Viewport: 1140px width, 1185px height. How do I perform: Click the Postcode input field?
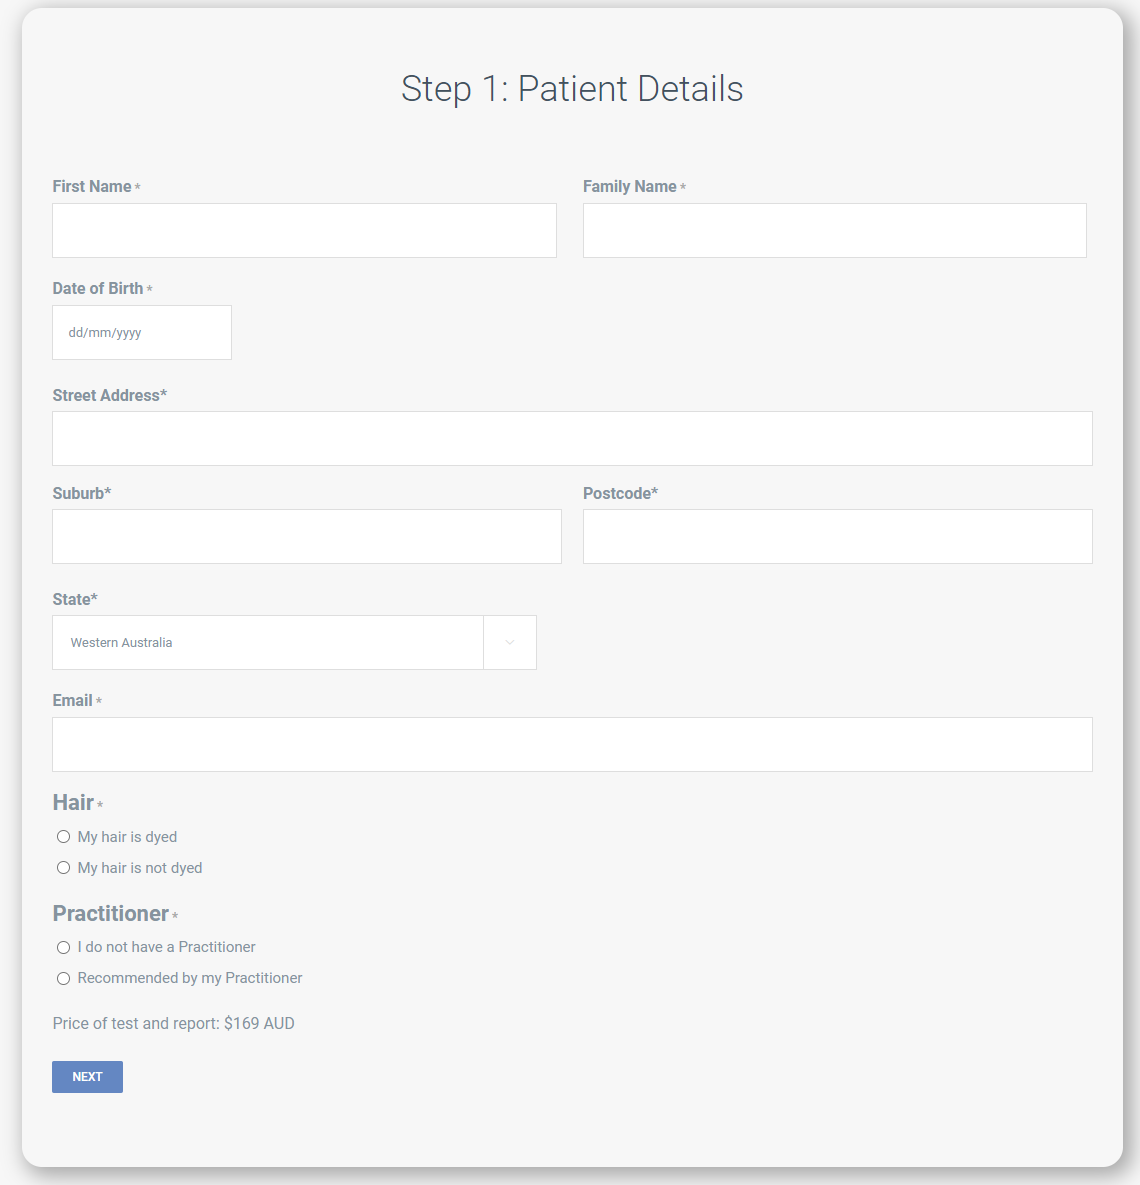[x=837, y=536]
